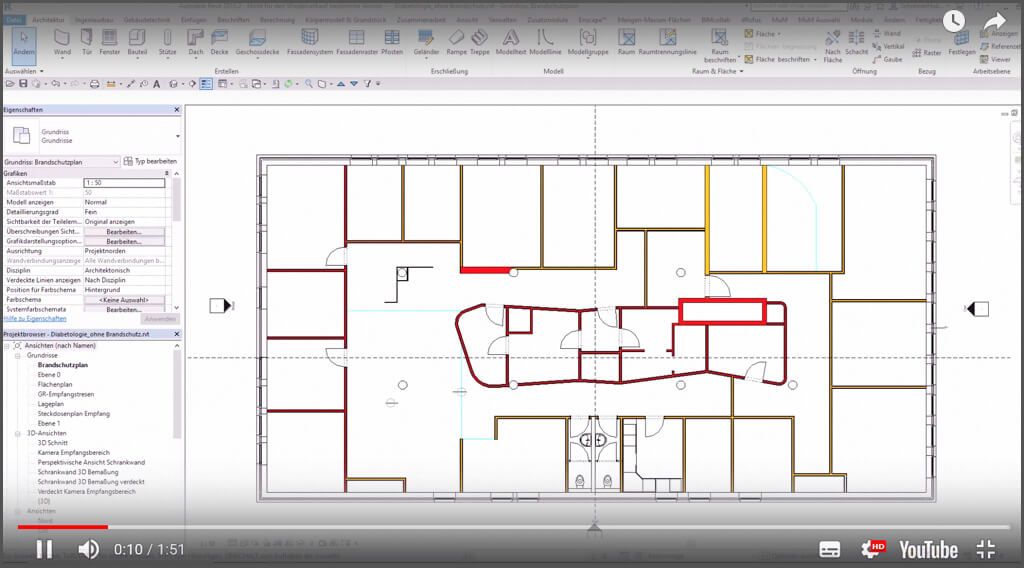Mute the video volume
Screen dimensions: 1024x568
pyautogui.click(x=89, y=548)
